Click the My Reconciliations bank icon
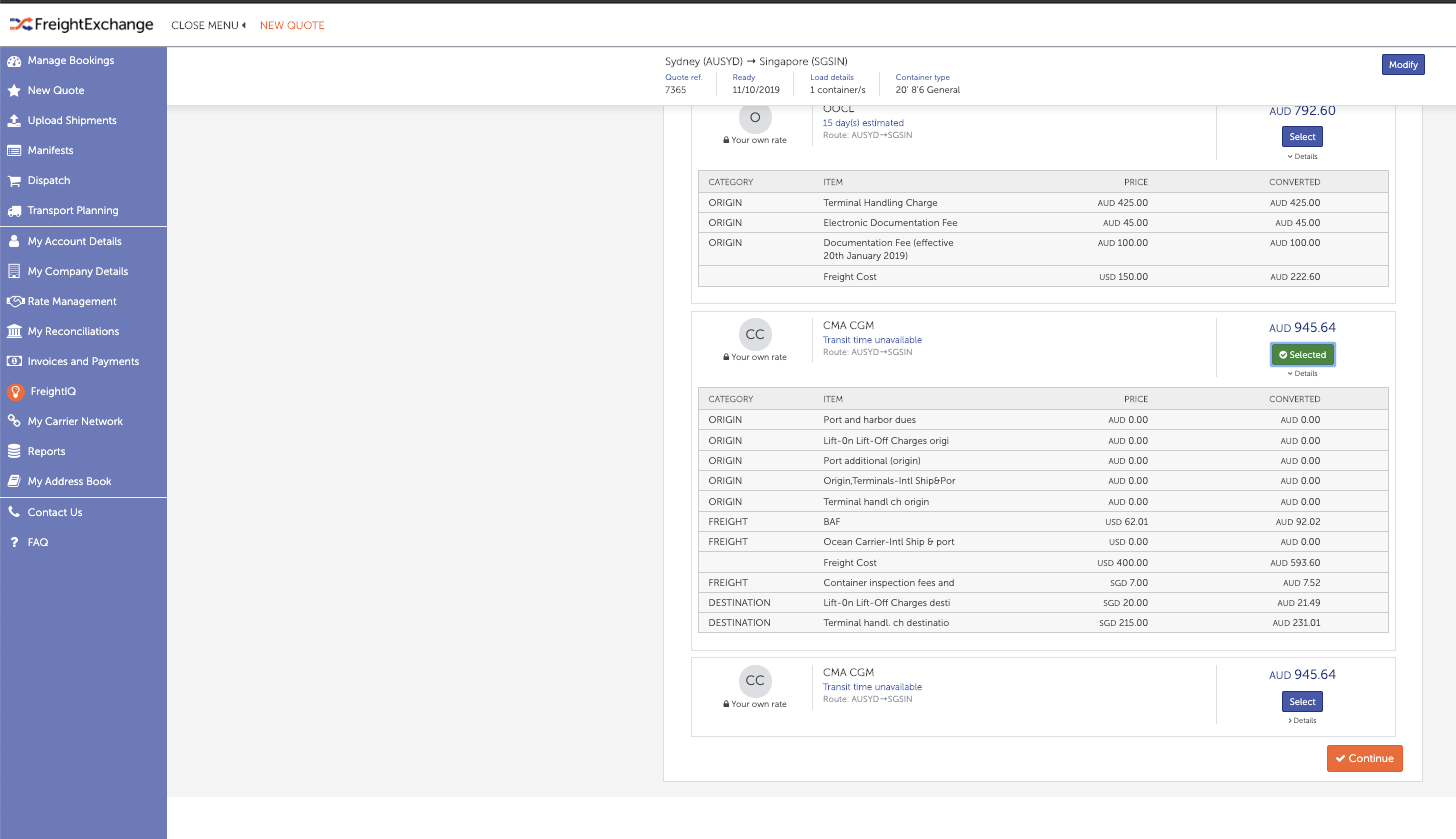 14,331
